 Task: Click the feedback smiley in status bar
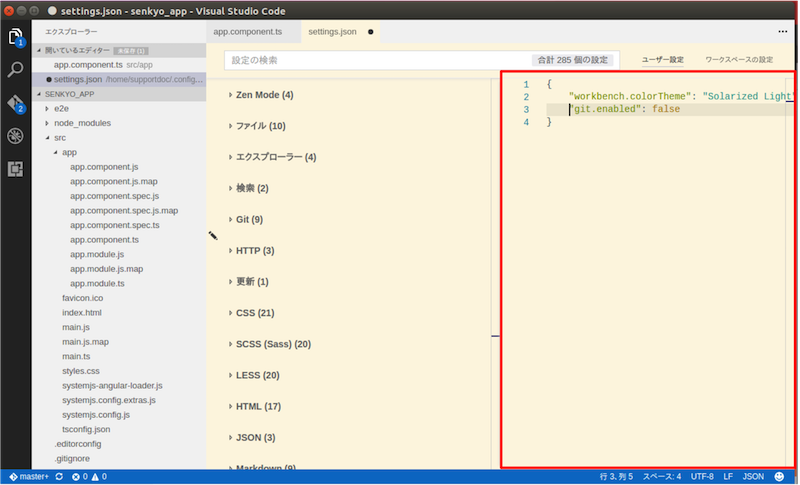779,476
